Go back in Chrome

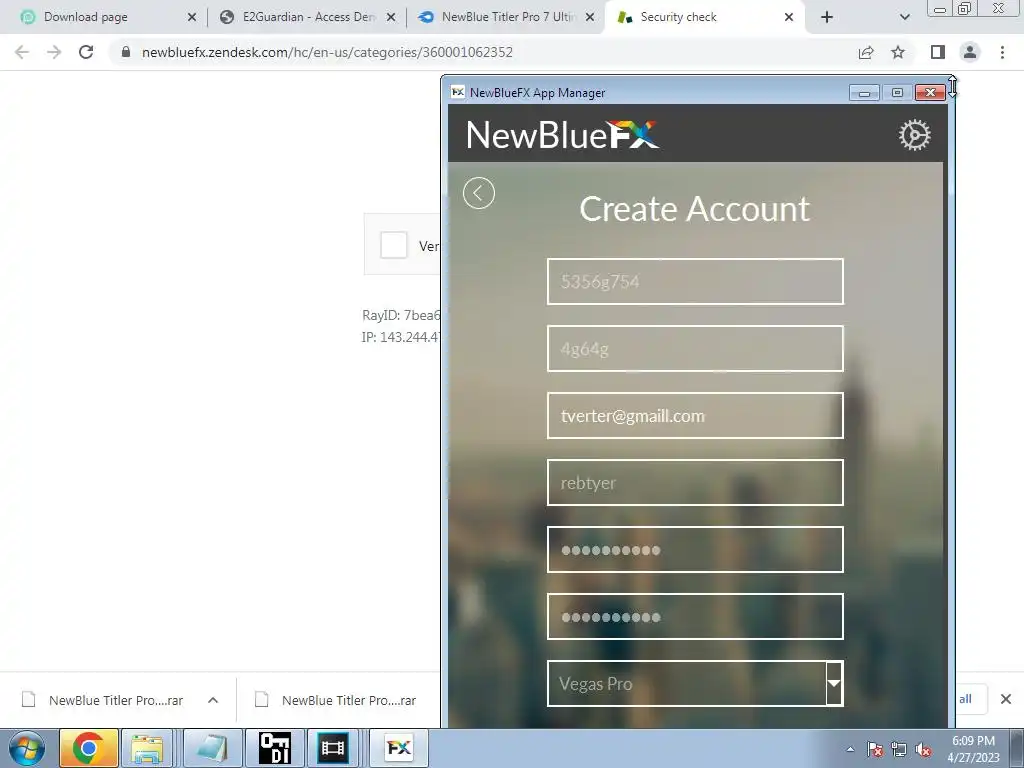pyautogui.click(x=22, y=52)
